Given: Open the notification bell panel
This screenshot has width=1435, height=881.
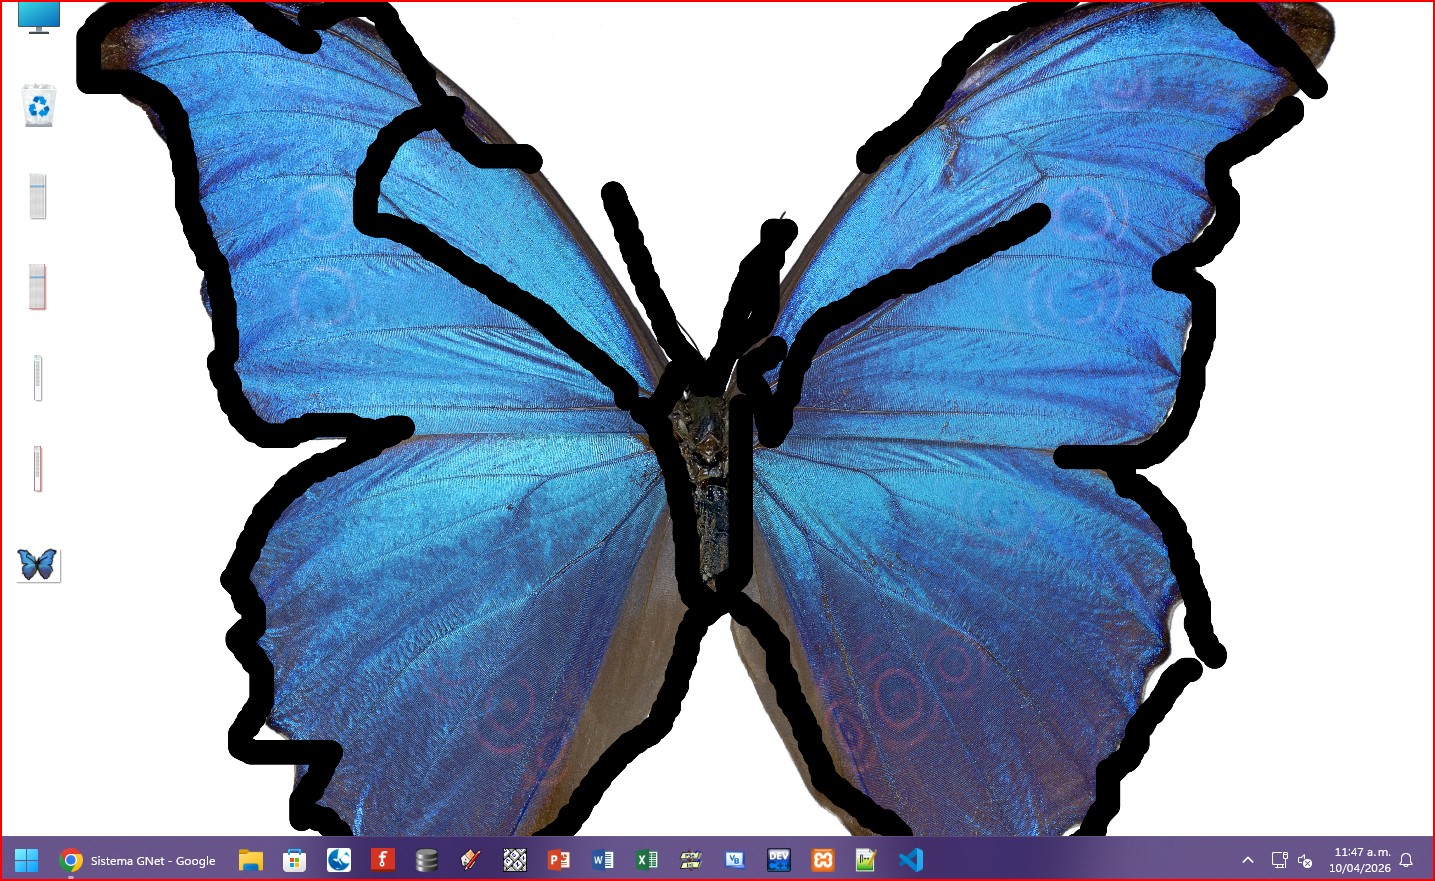Looking at the screenshot, I should pos(1406,860).
